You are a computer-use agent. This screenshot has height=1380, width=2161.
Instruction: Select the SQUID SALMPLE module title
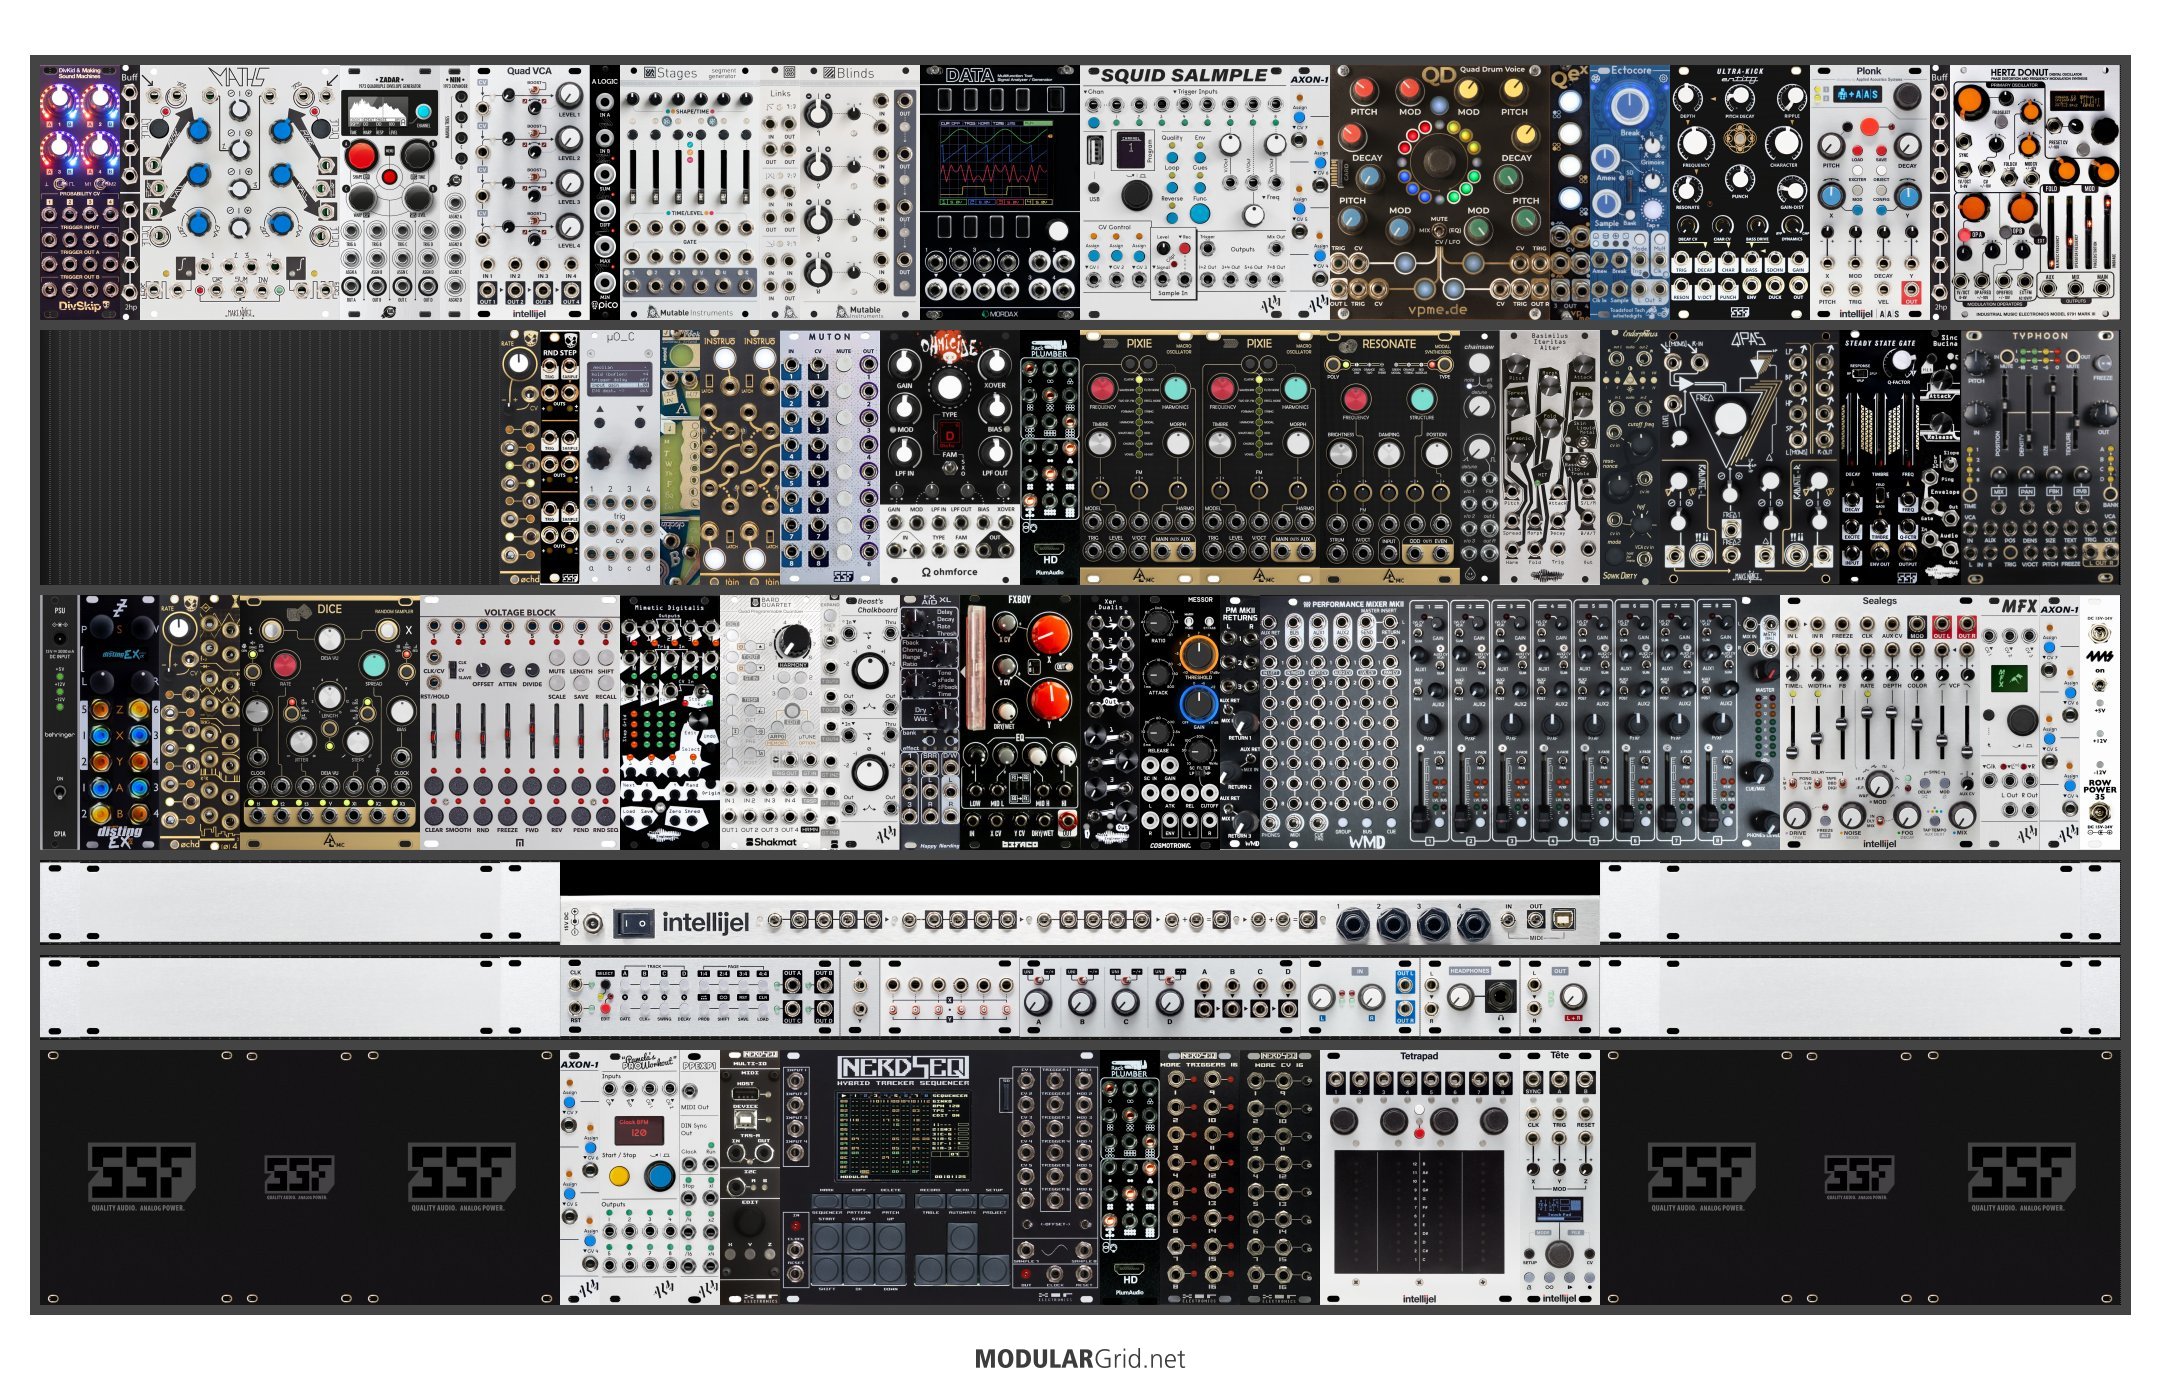(1184, 75)
